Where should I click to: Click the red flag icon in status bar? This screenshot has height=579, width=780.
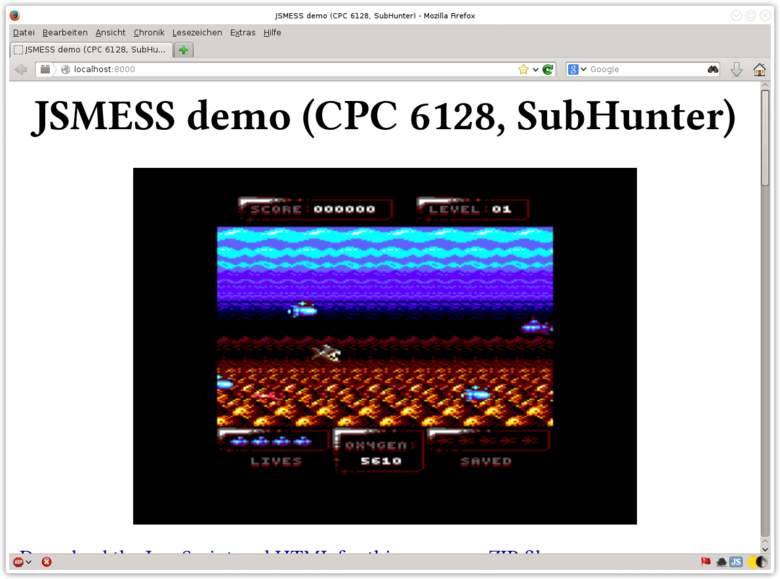(x=705, y=562)
